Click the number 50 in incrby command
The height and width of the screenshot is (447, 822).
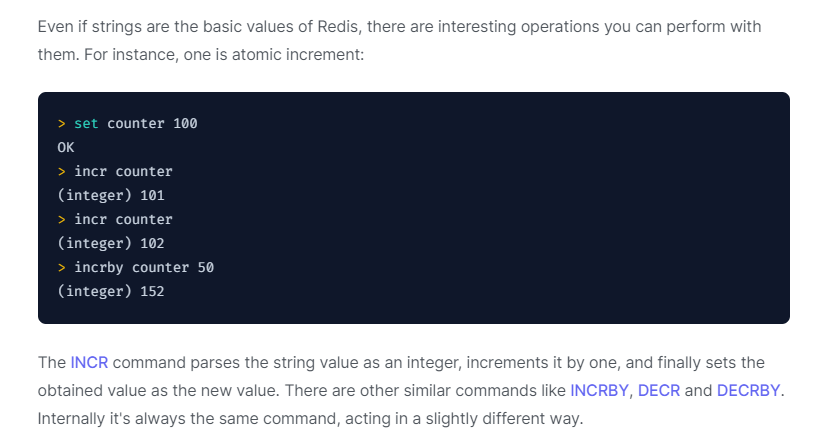[205, 267]
